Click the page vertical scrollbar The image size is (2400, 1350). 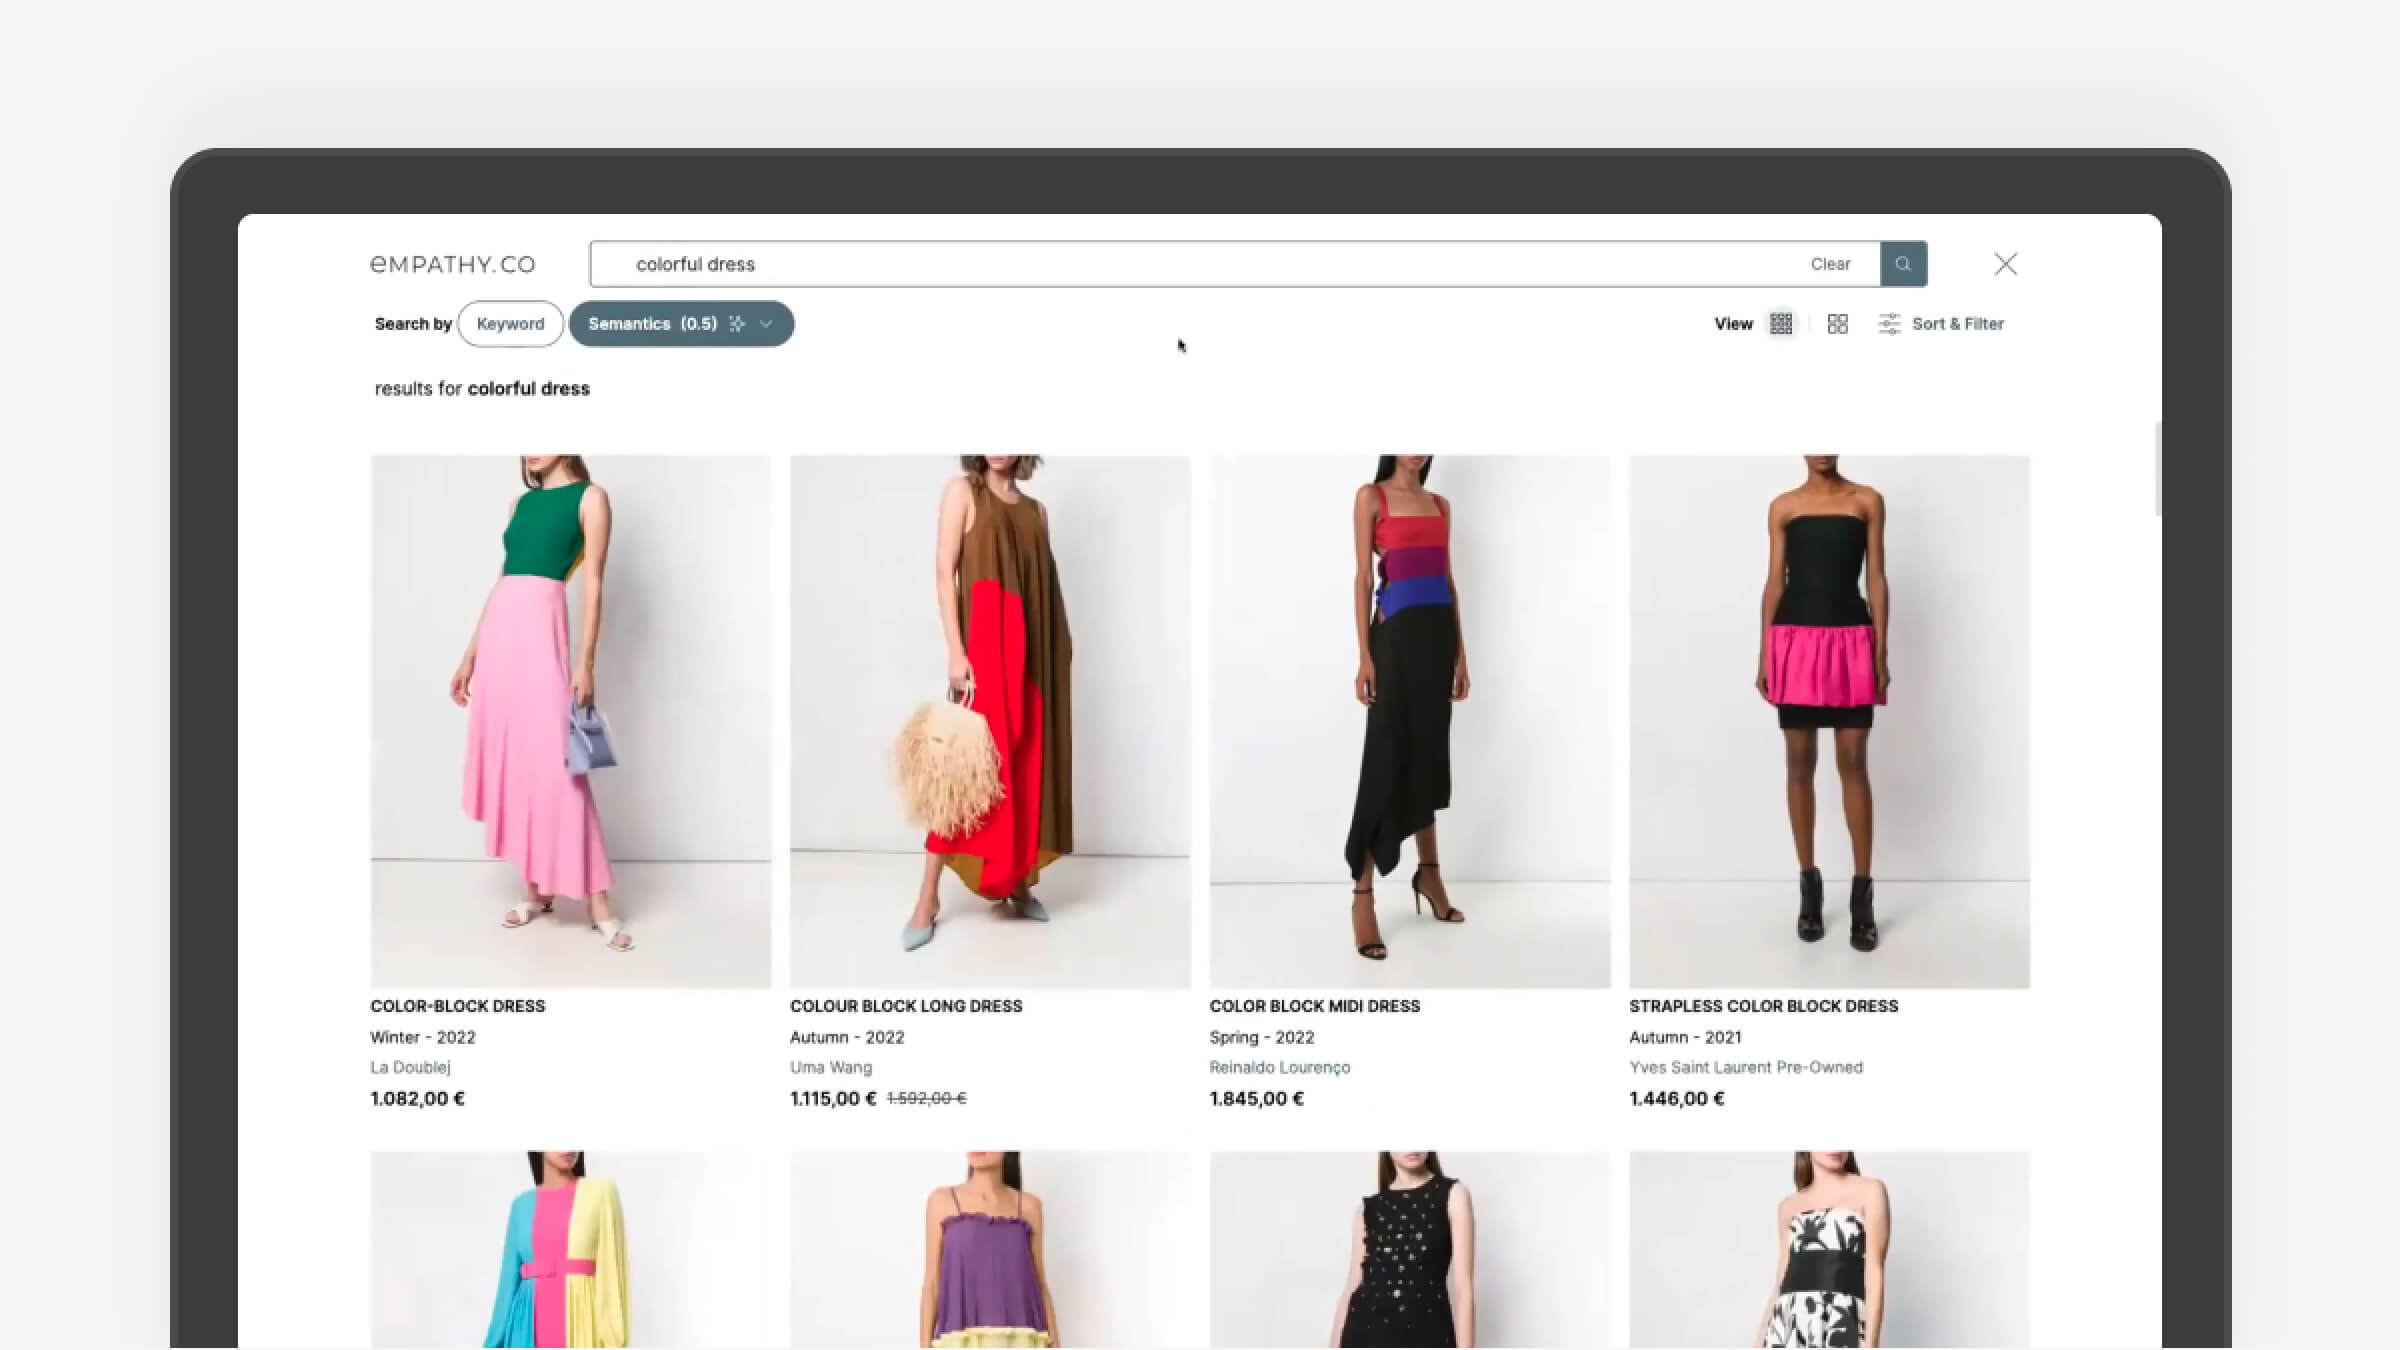[2157, 470]
